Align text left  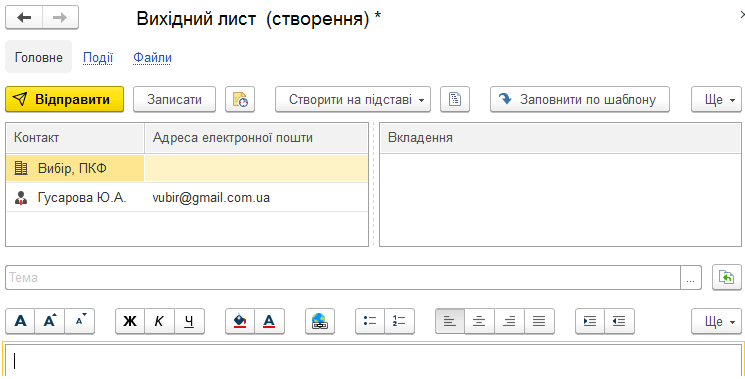450,322
